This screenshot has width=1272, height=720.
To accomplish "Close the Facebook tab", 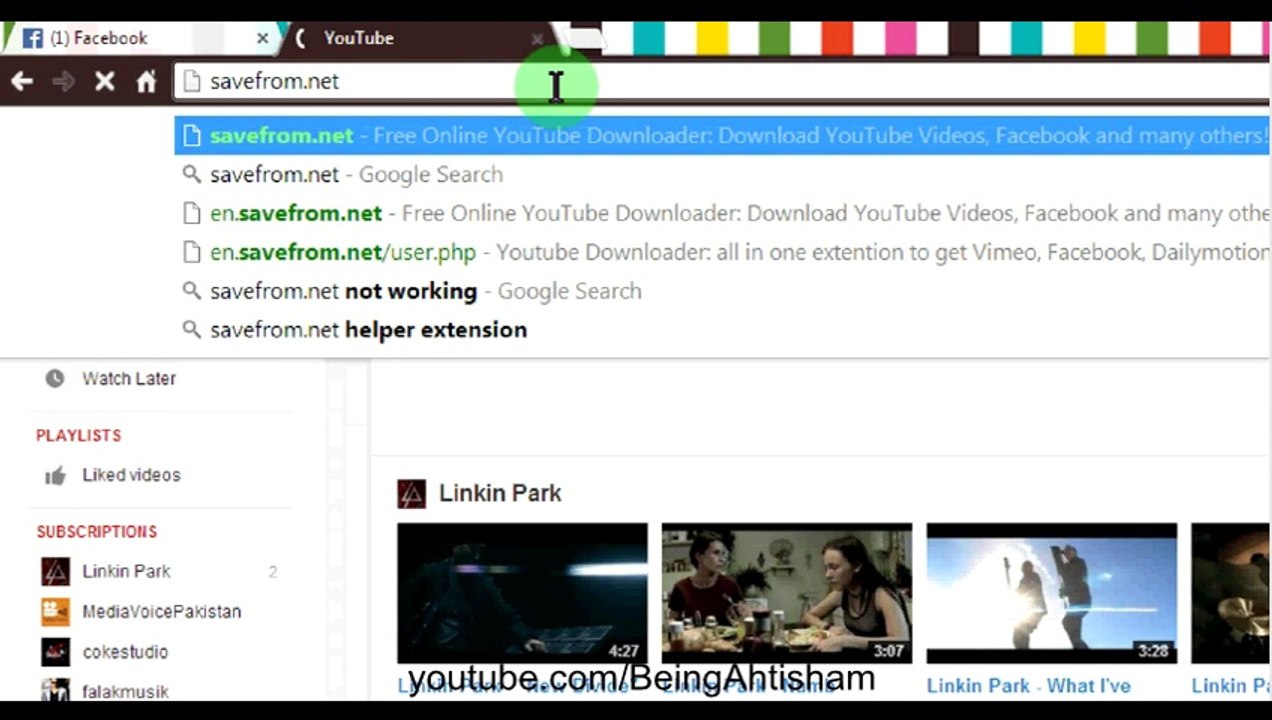I will pyautogui.click(x=262, y=38).
